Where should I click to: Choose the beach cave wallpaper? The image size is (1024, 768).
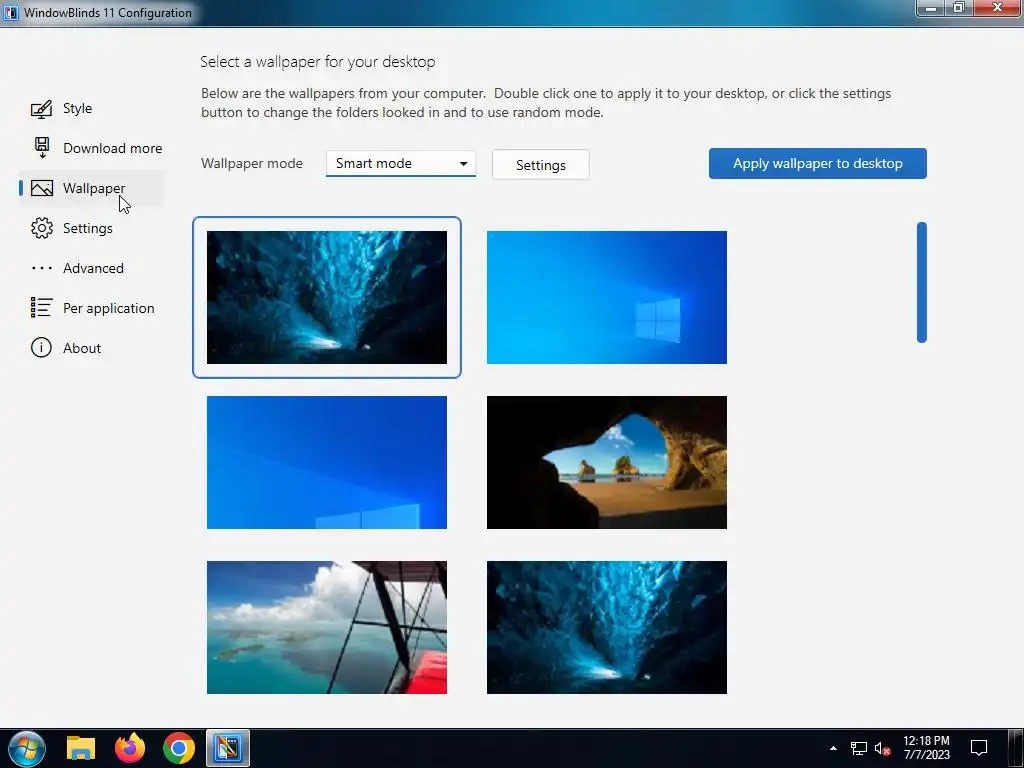[606, 462]
